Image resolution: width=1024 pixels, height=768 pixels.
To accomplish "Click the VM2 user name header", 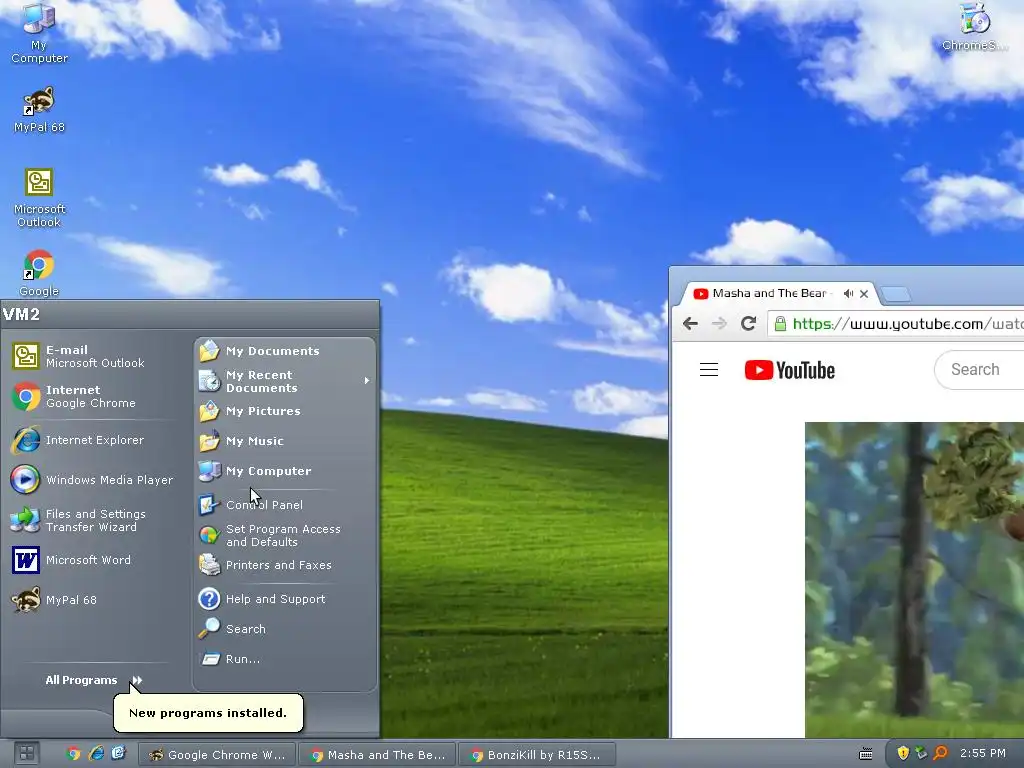I will pyautogui.click(x=22, y=314).
